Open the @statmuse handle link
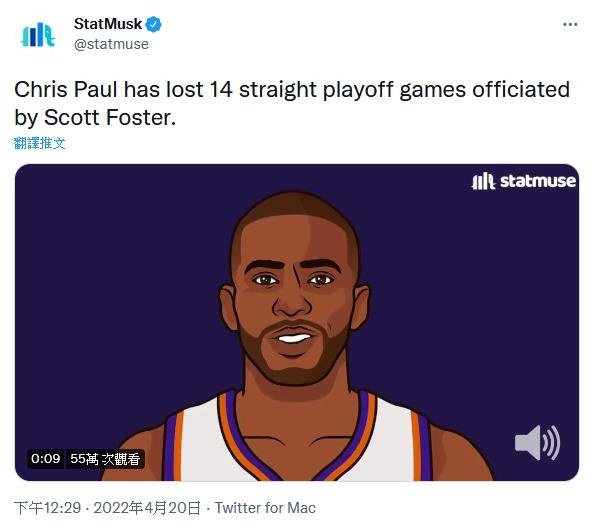Viewport: 594px width, 532px height. 111,44
